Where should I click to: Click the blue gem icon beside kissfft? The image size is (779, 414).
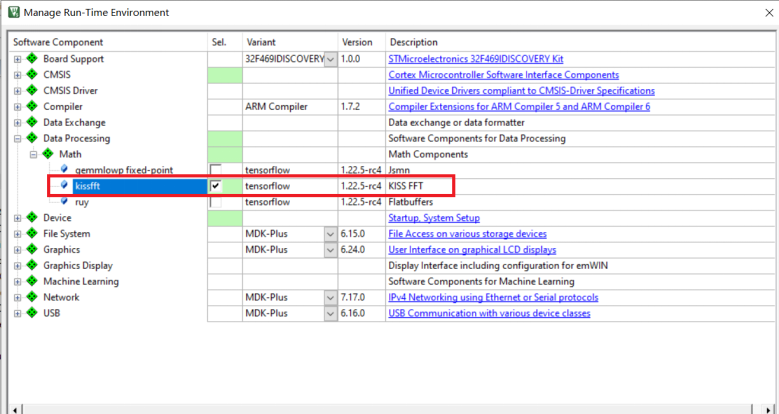point(64,186)
